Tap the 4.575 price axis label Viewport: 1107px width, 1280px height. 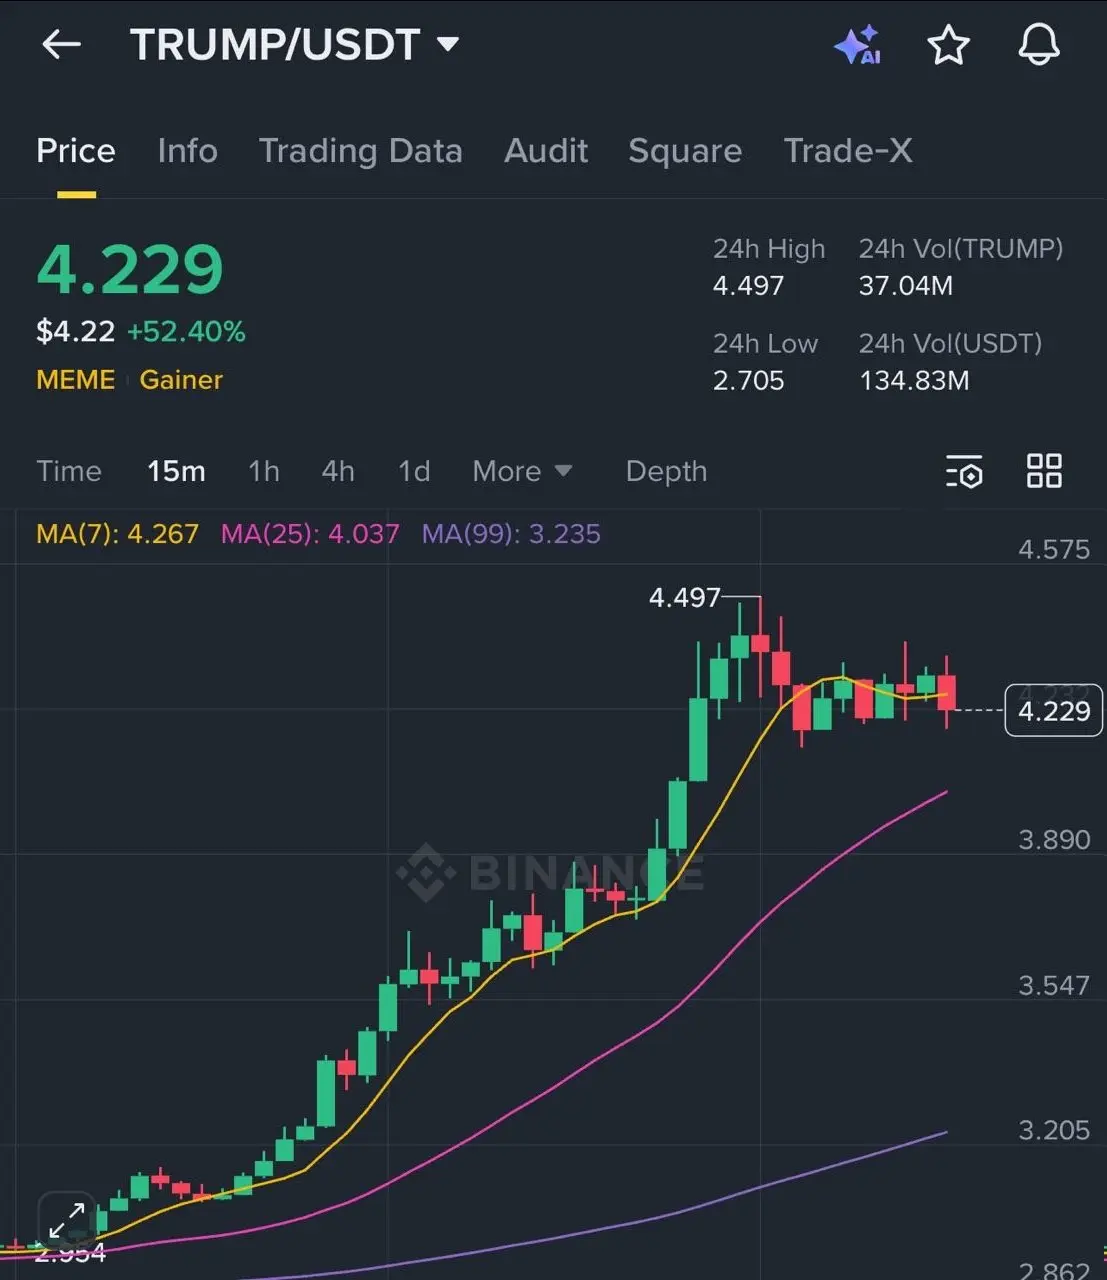(x=1054, y=549)
